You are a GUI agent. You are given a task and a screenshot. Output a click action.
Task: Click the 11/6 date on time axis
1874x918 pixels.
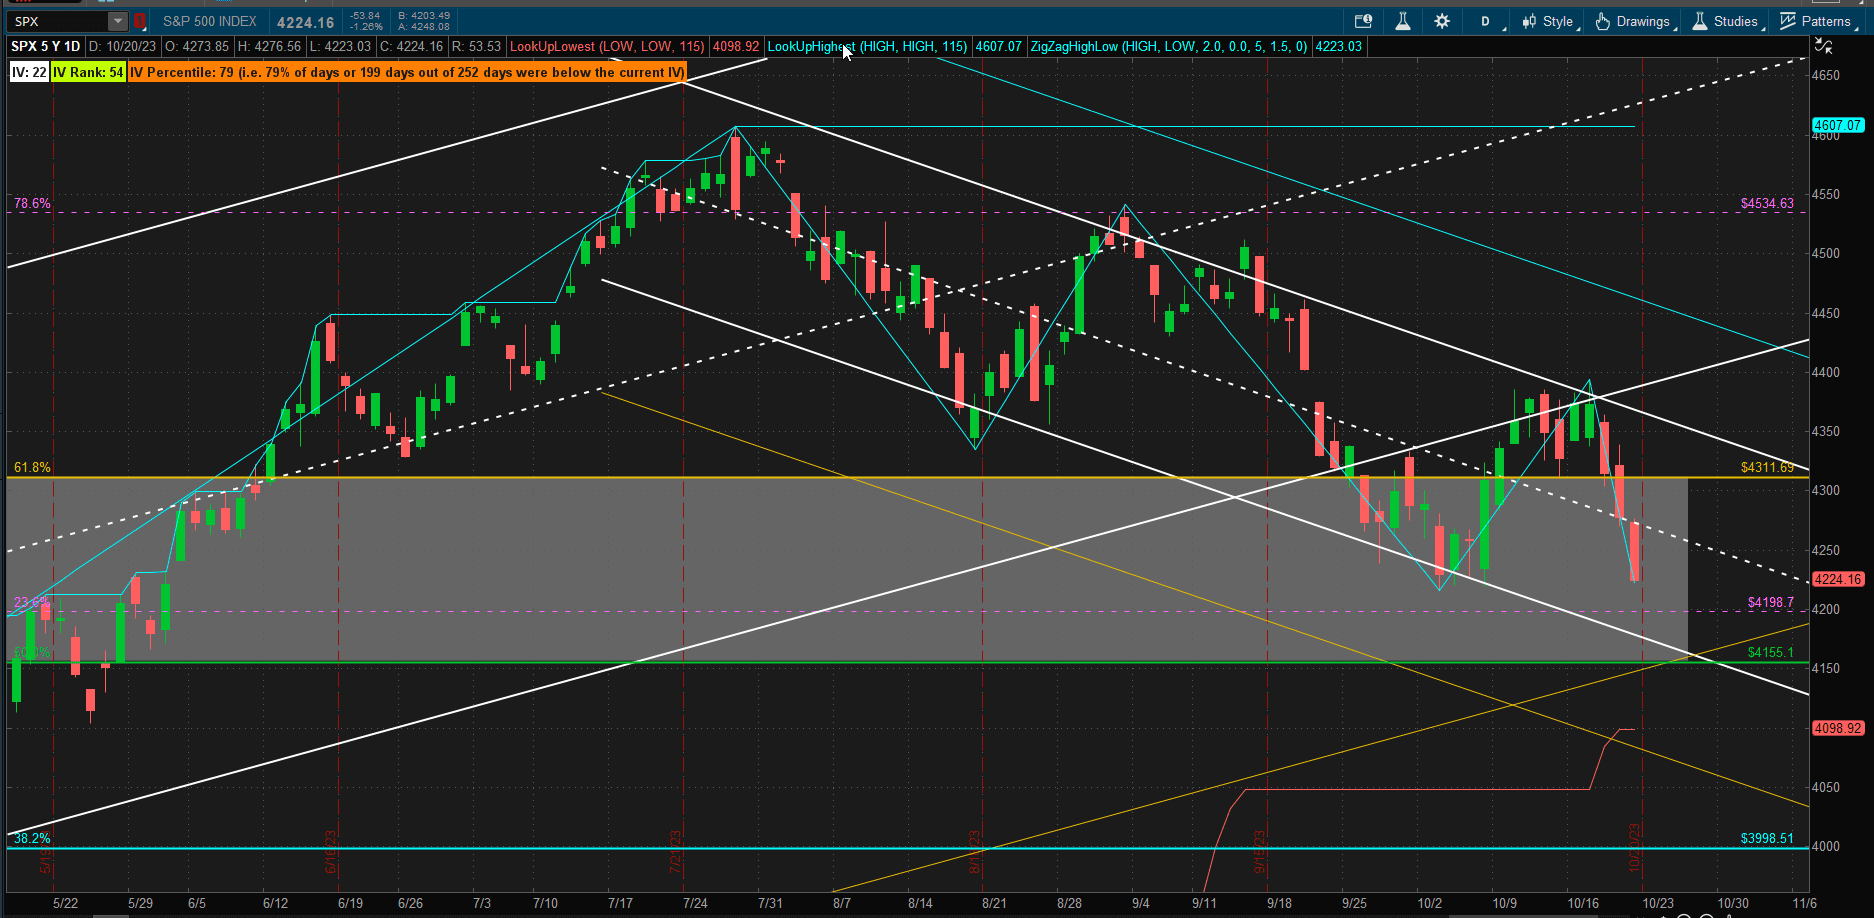[x=1805, y=903]
